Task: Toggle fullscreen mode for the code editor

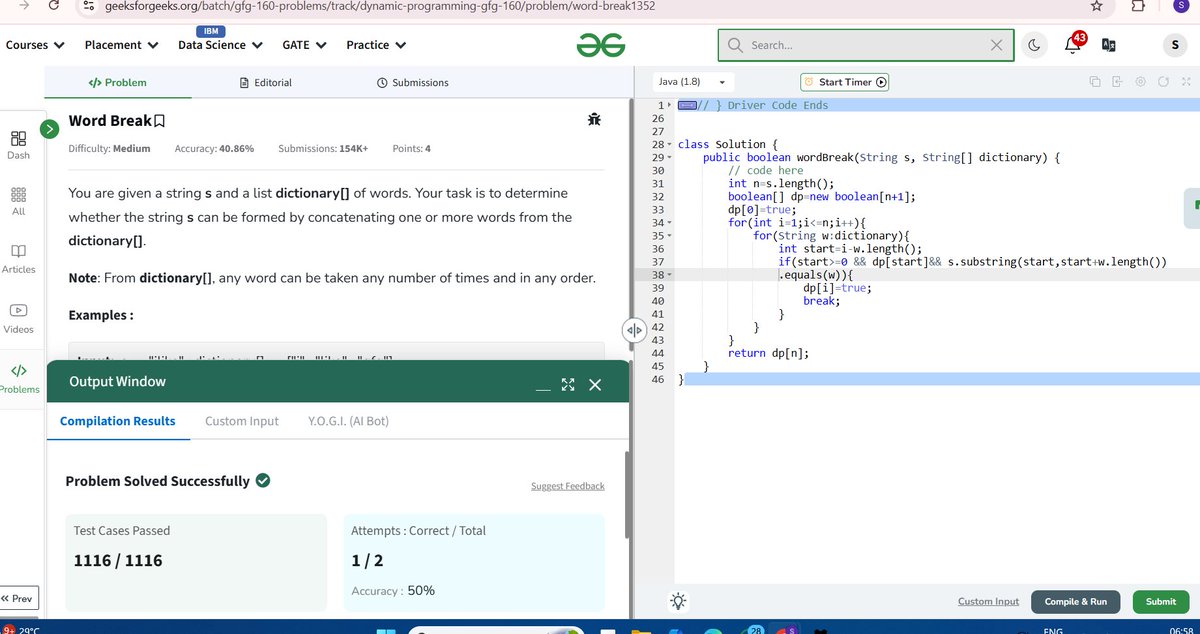Action: pos(1186,82)
